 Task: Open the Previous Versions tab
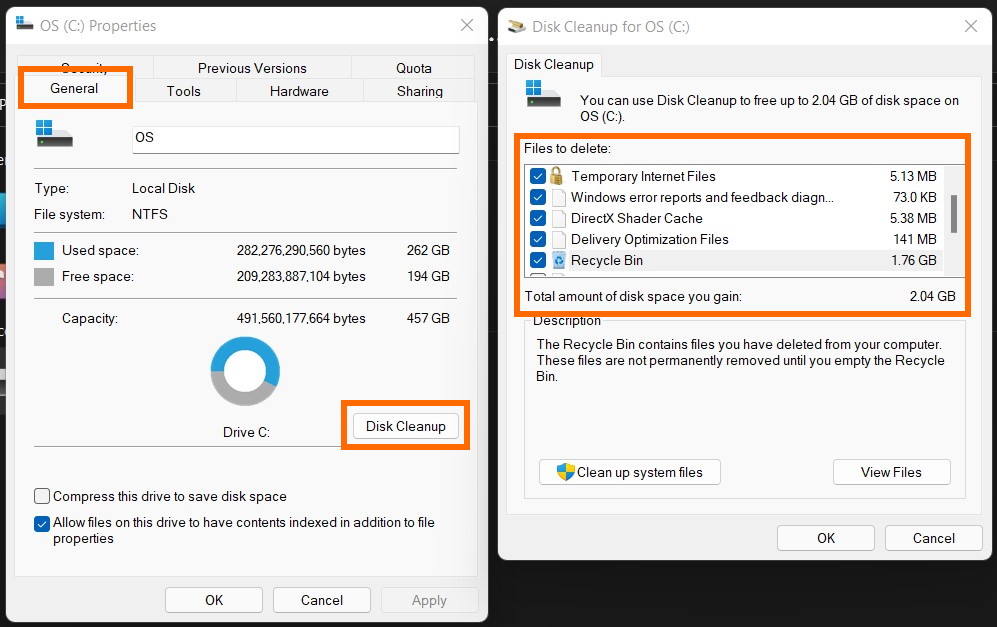(x=252, y=68)
